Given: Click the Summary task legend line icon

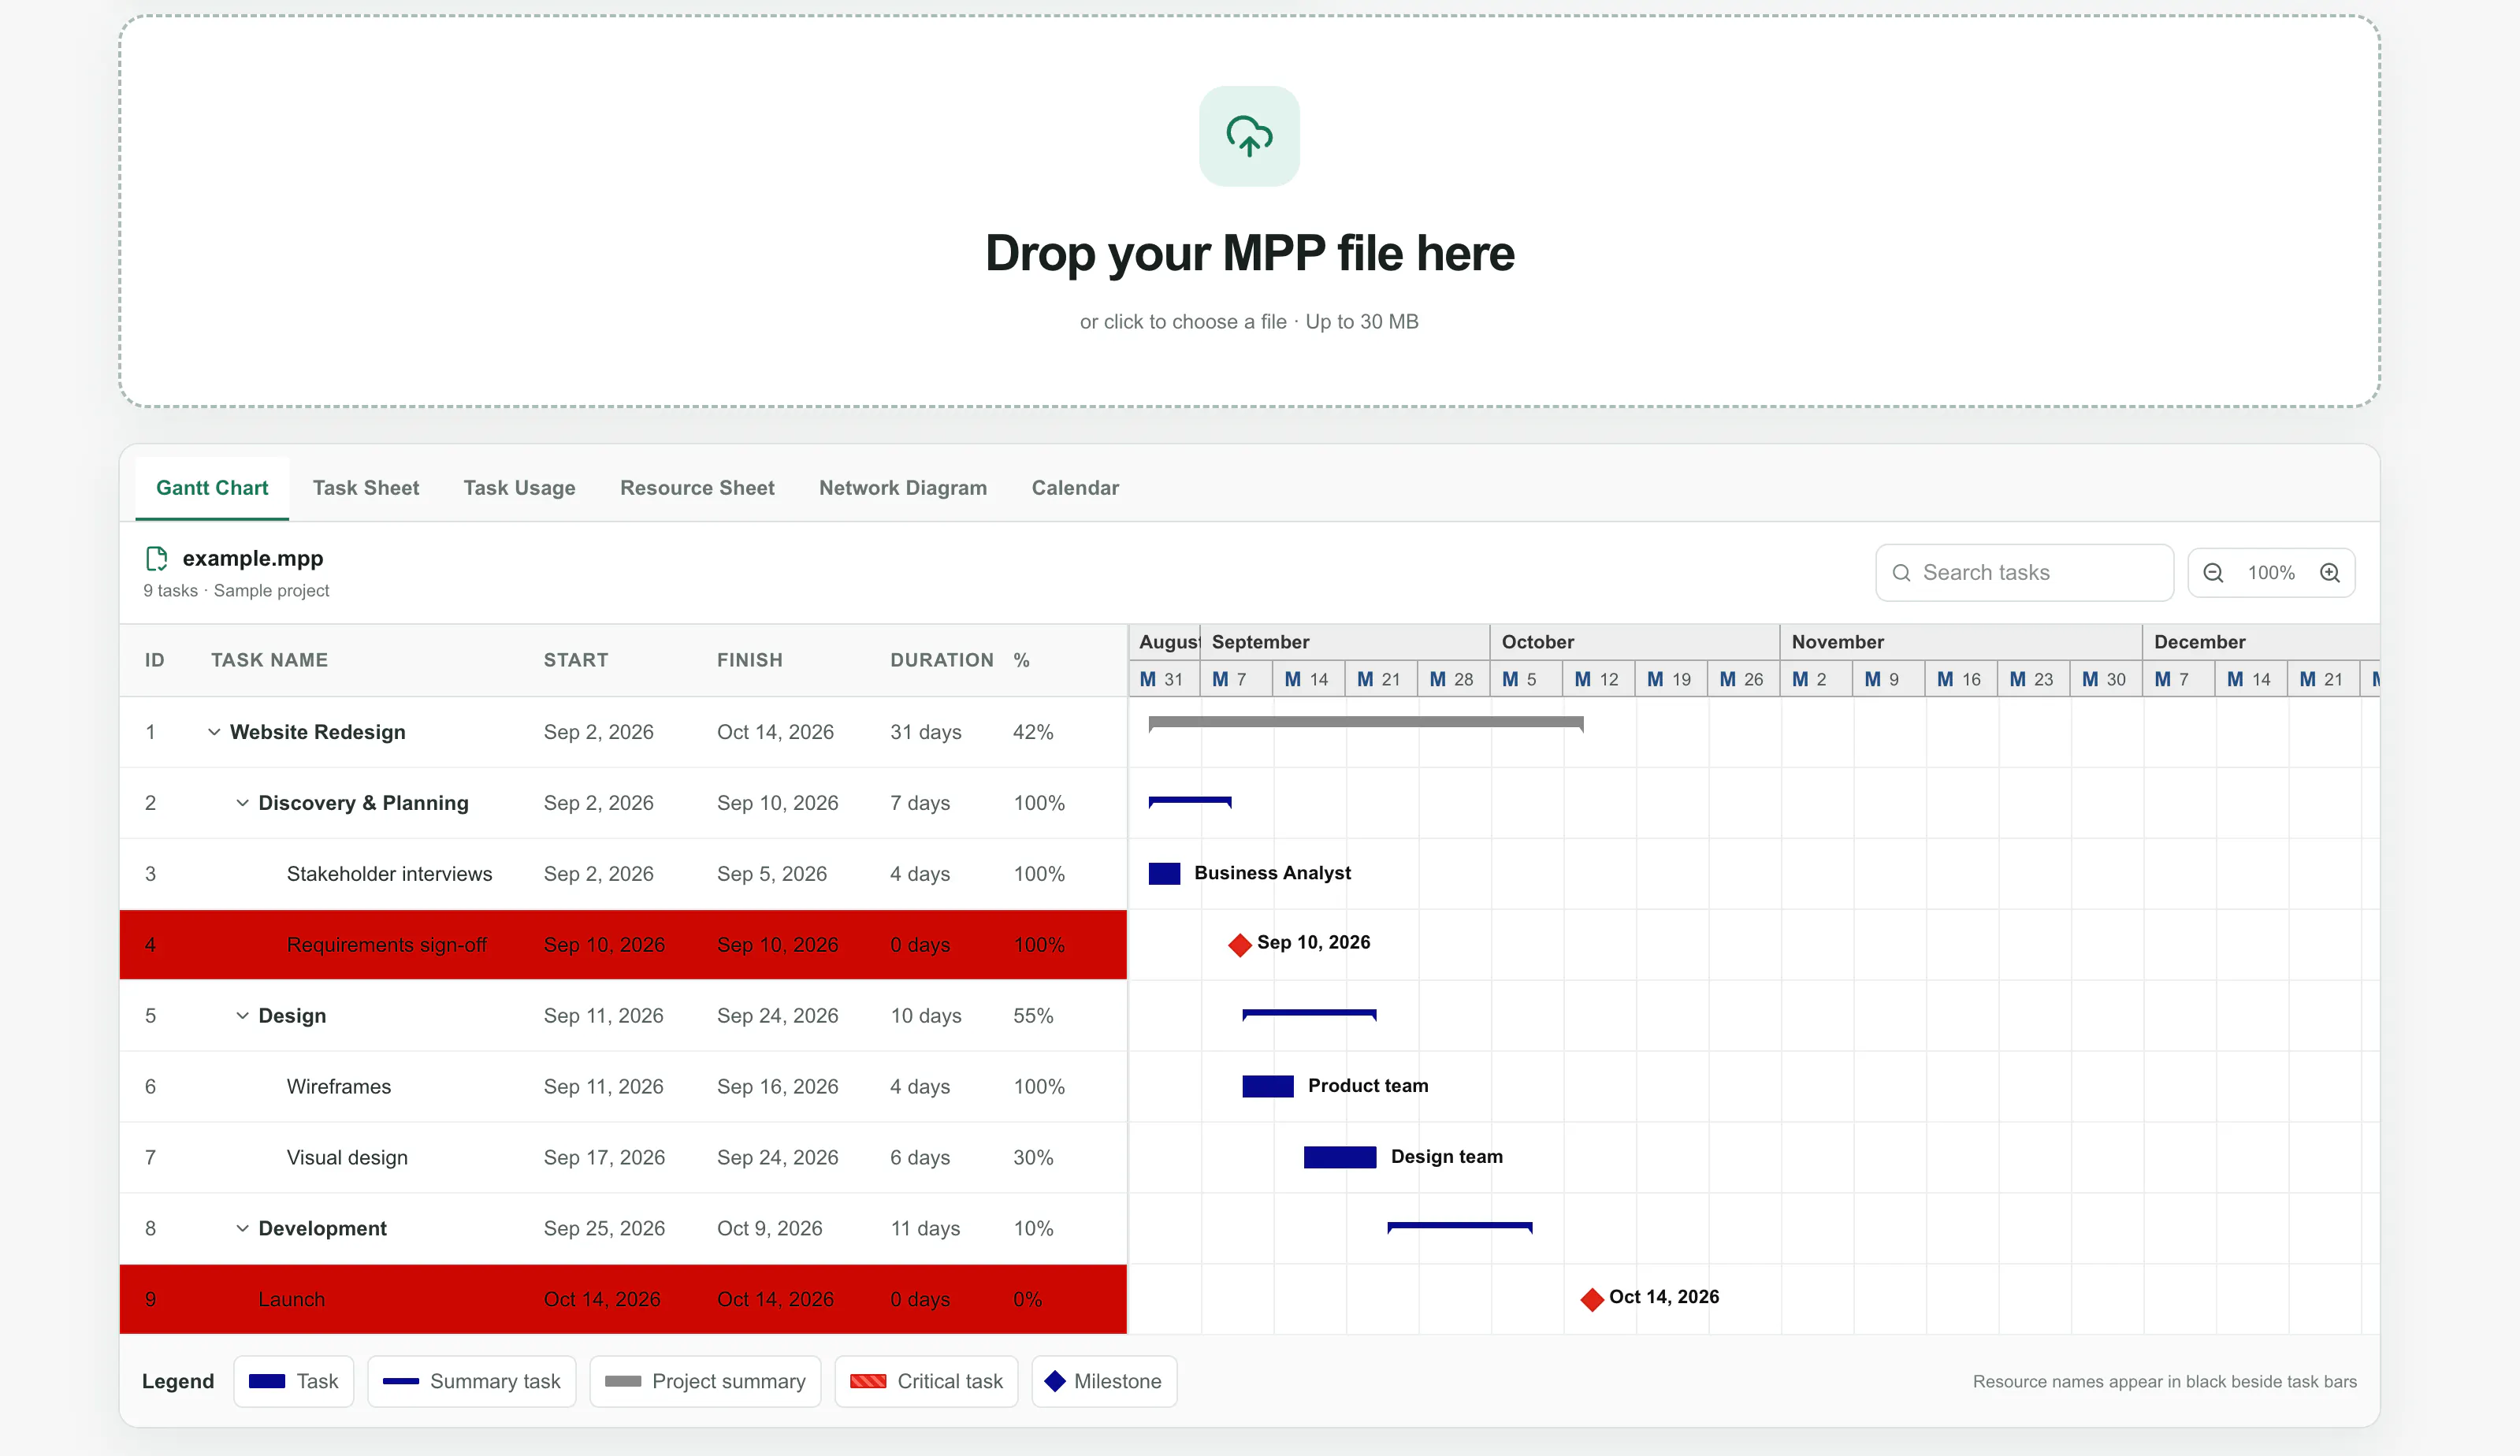Looking at the screenshot, I should click(x=400, y=1381).
